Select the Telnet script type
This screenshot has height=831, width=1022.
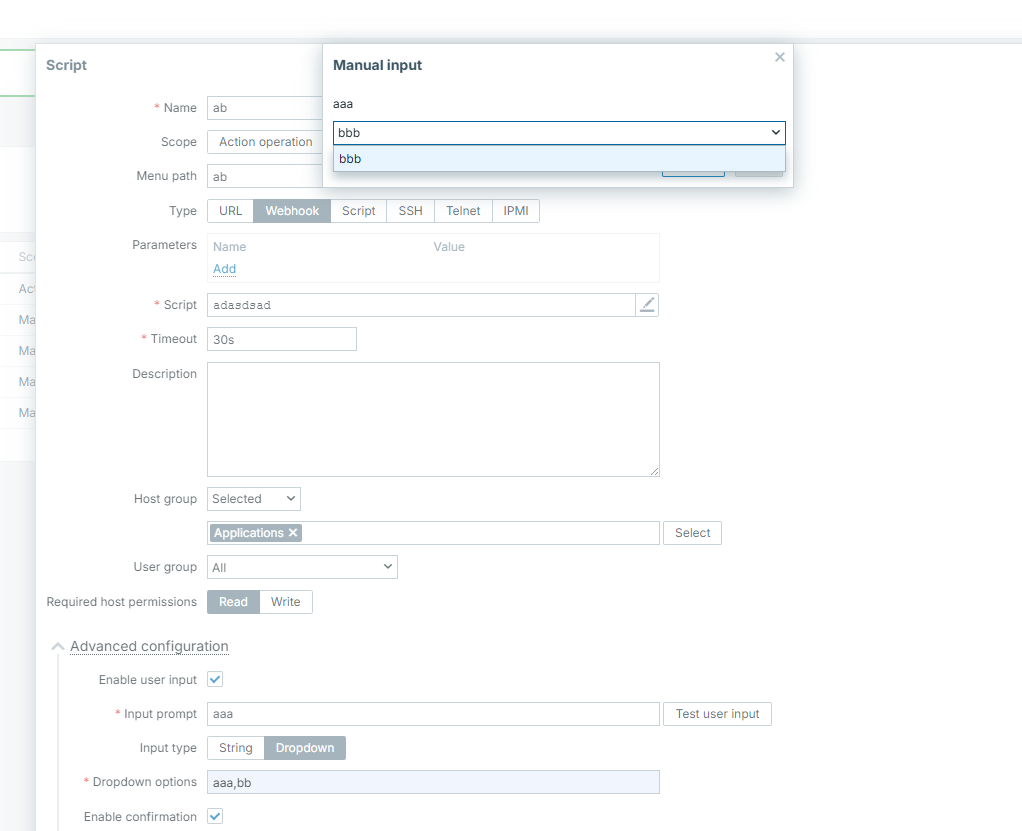tap(463, 211)
